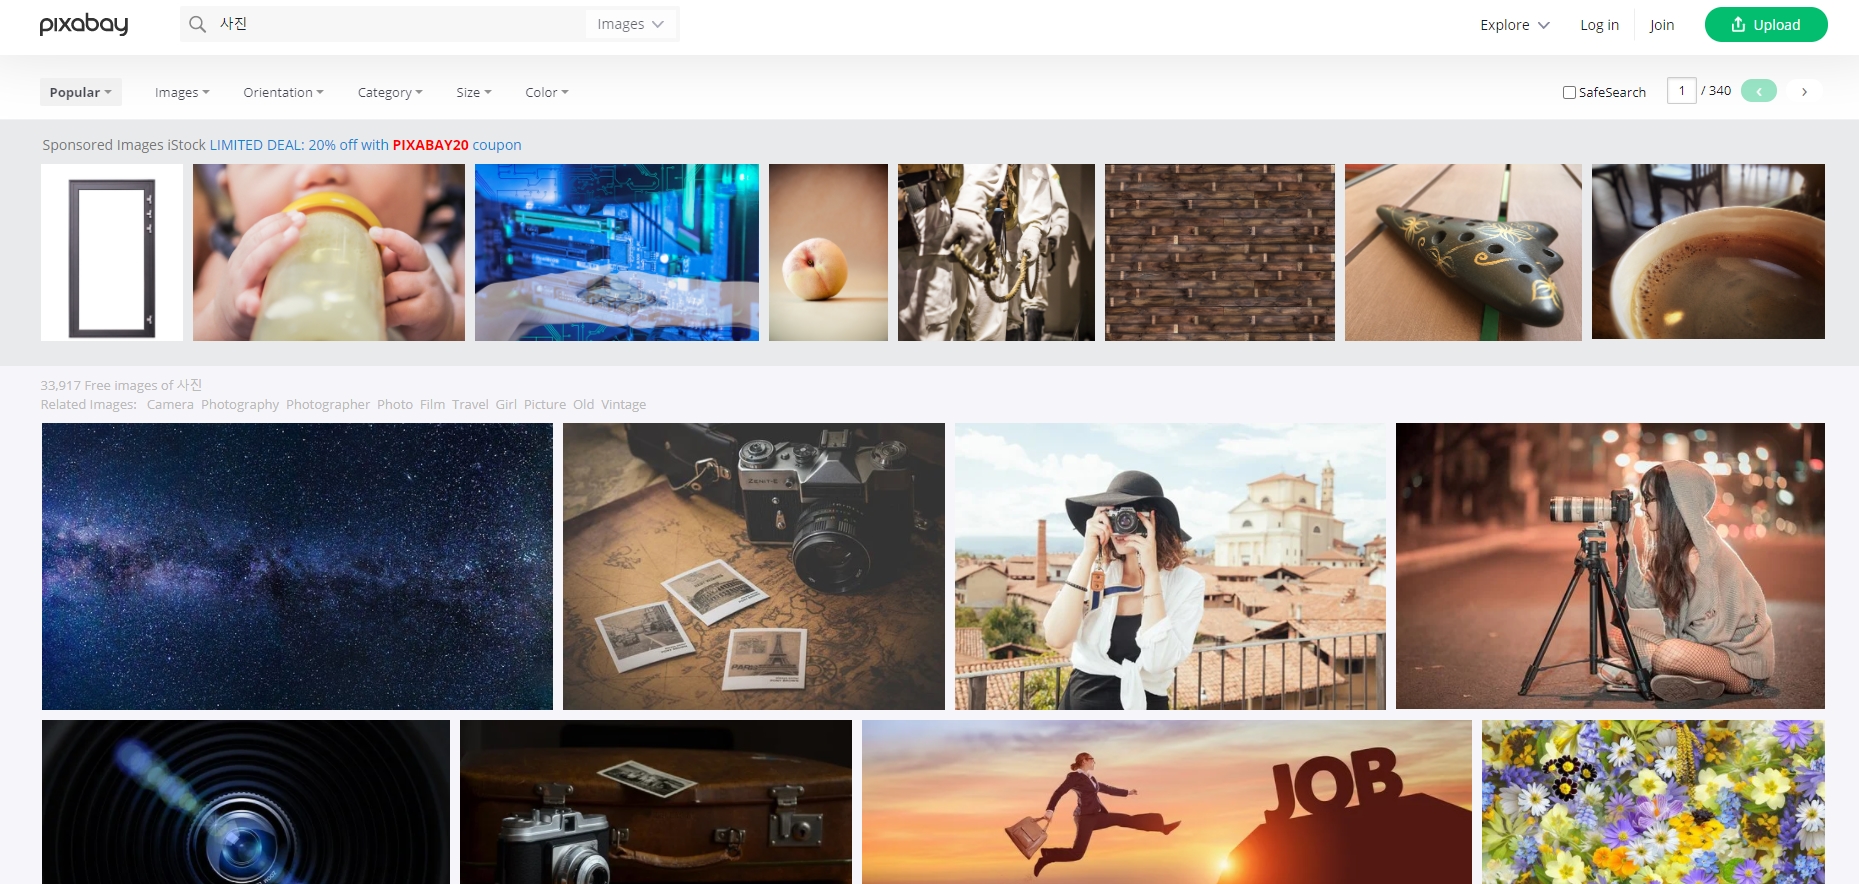Click the Old related tag
This screenshot has width=1859, height=884.
coord(583,404)
